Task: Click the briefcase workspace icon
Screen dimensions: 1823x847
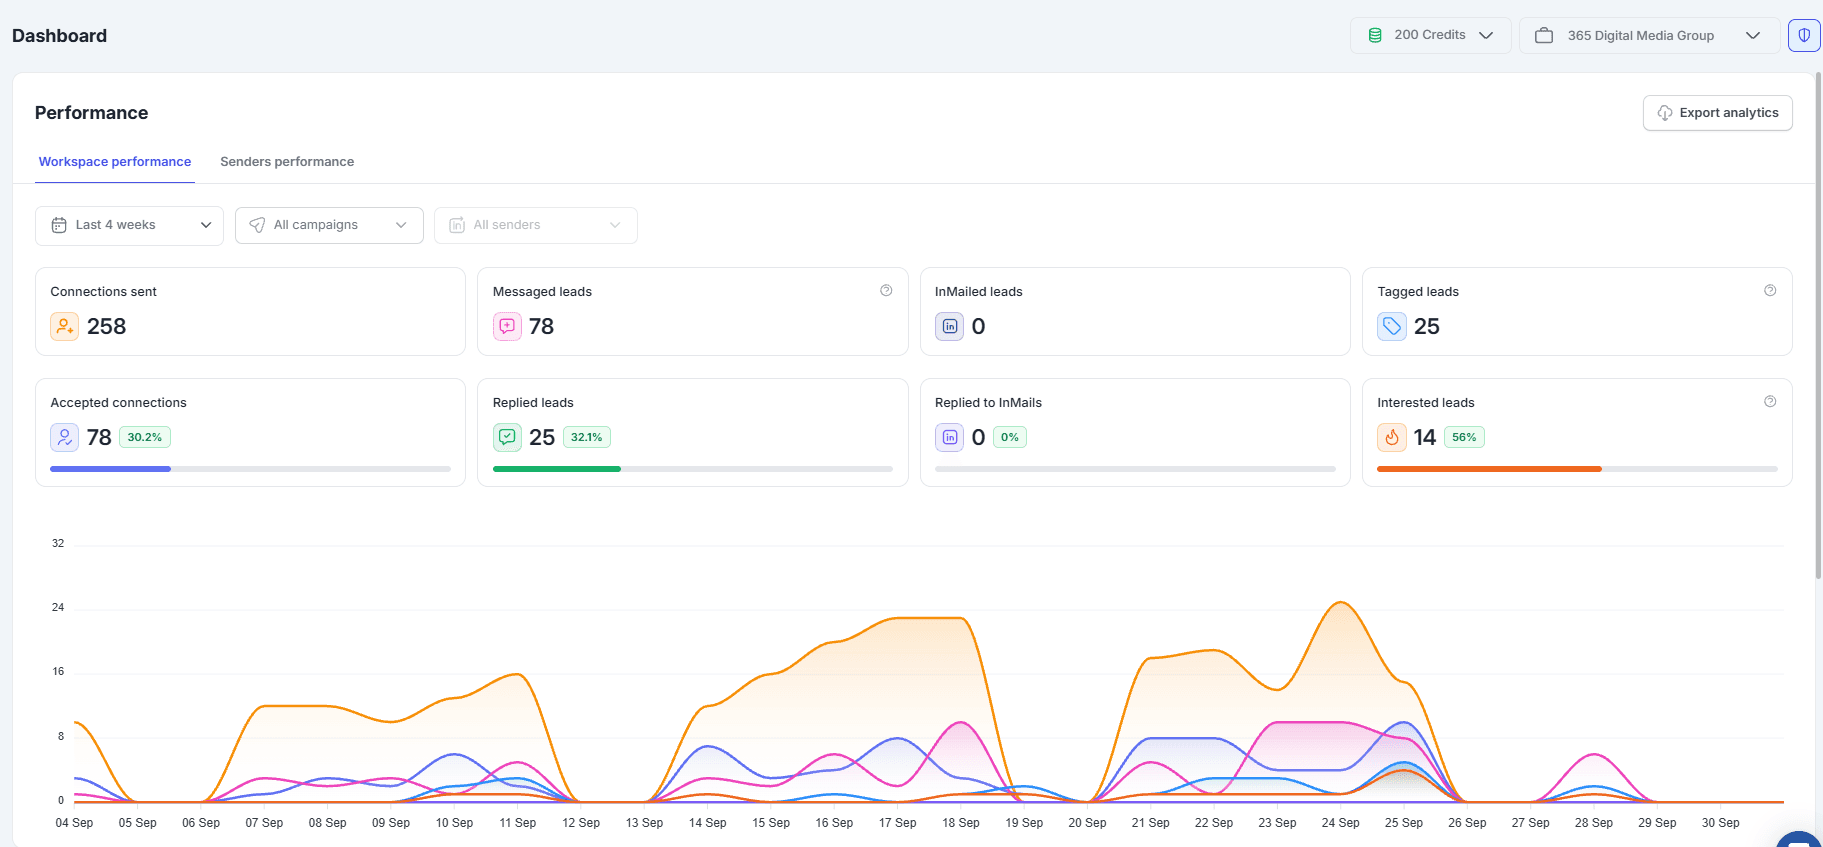Action: (1544, 35)
